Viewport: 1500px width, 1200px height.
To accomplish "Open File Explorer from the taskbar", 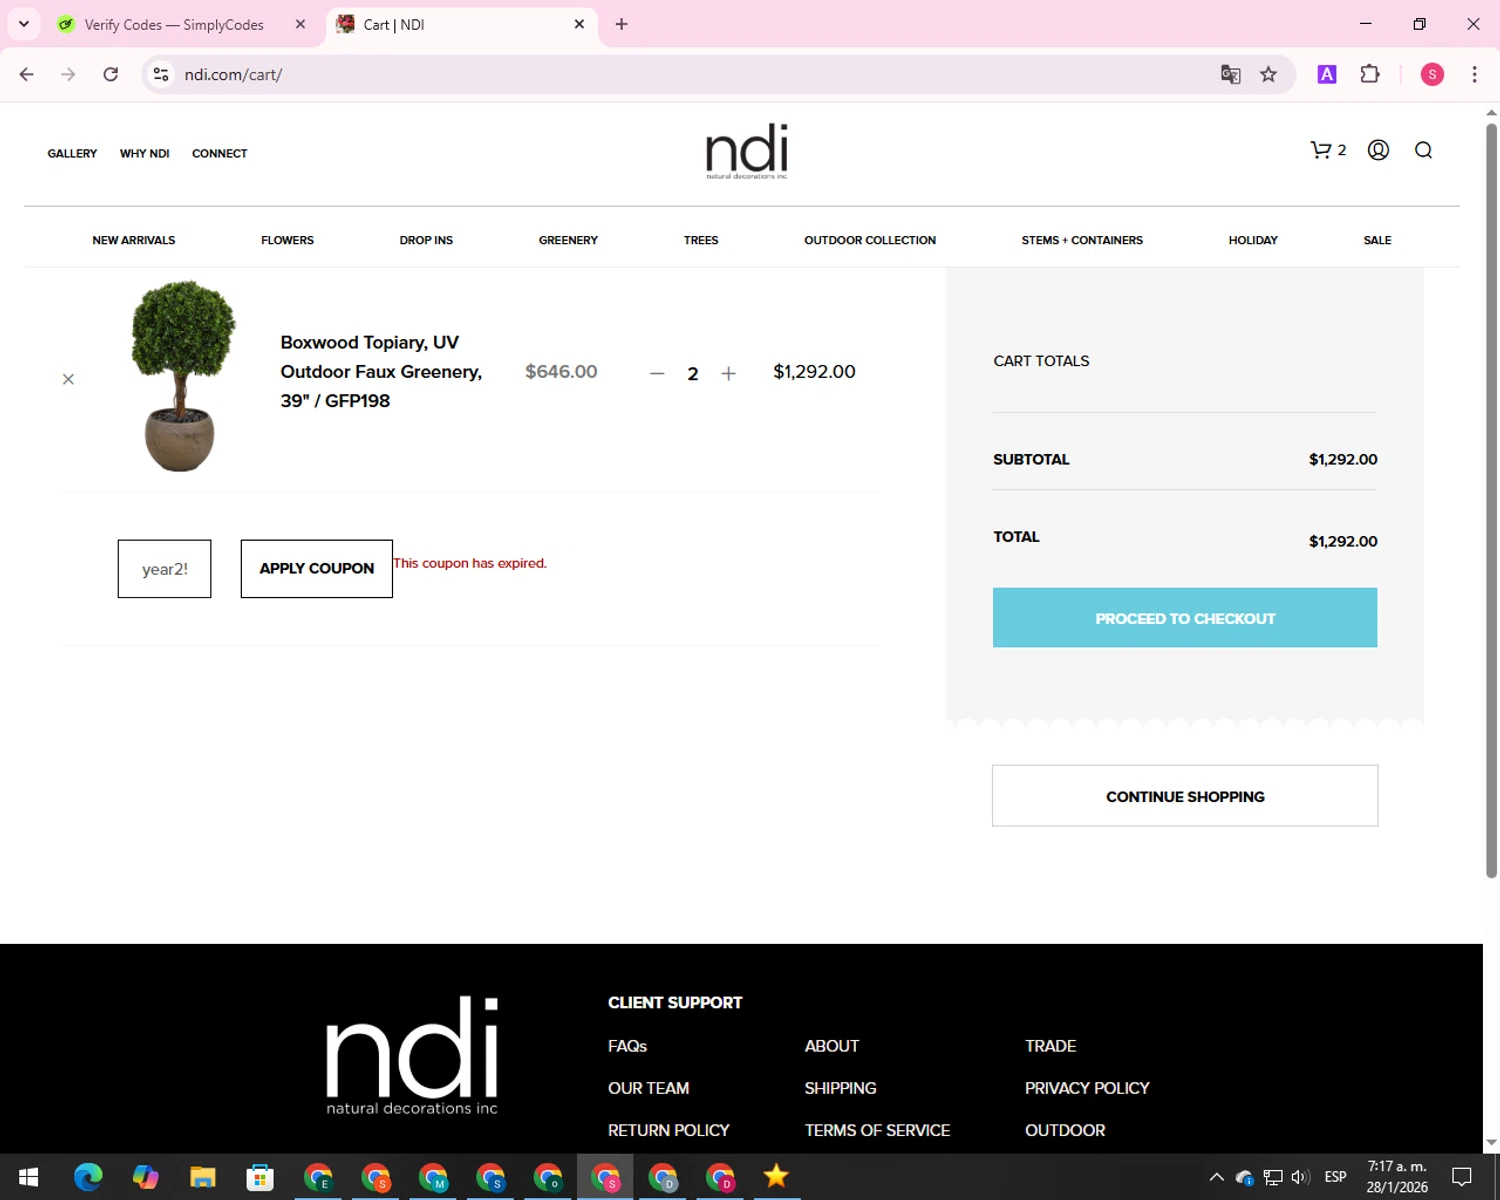I will [x=203, y=1177].
